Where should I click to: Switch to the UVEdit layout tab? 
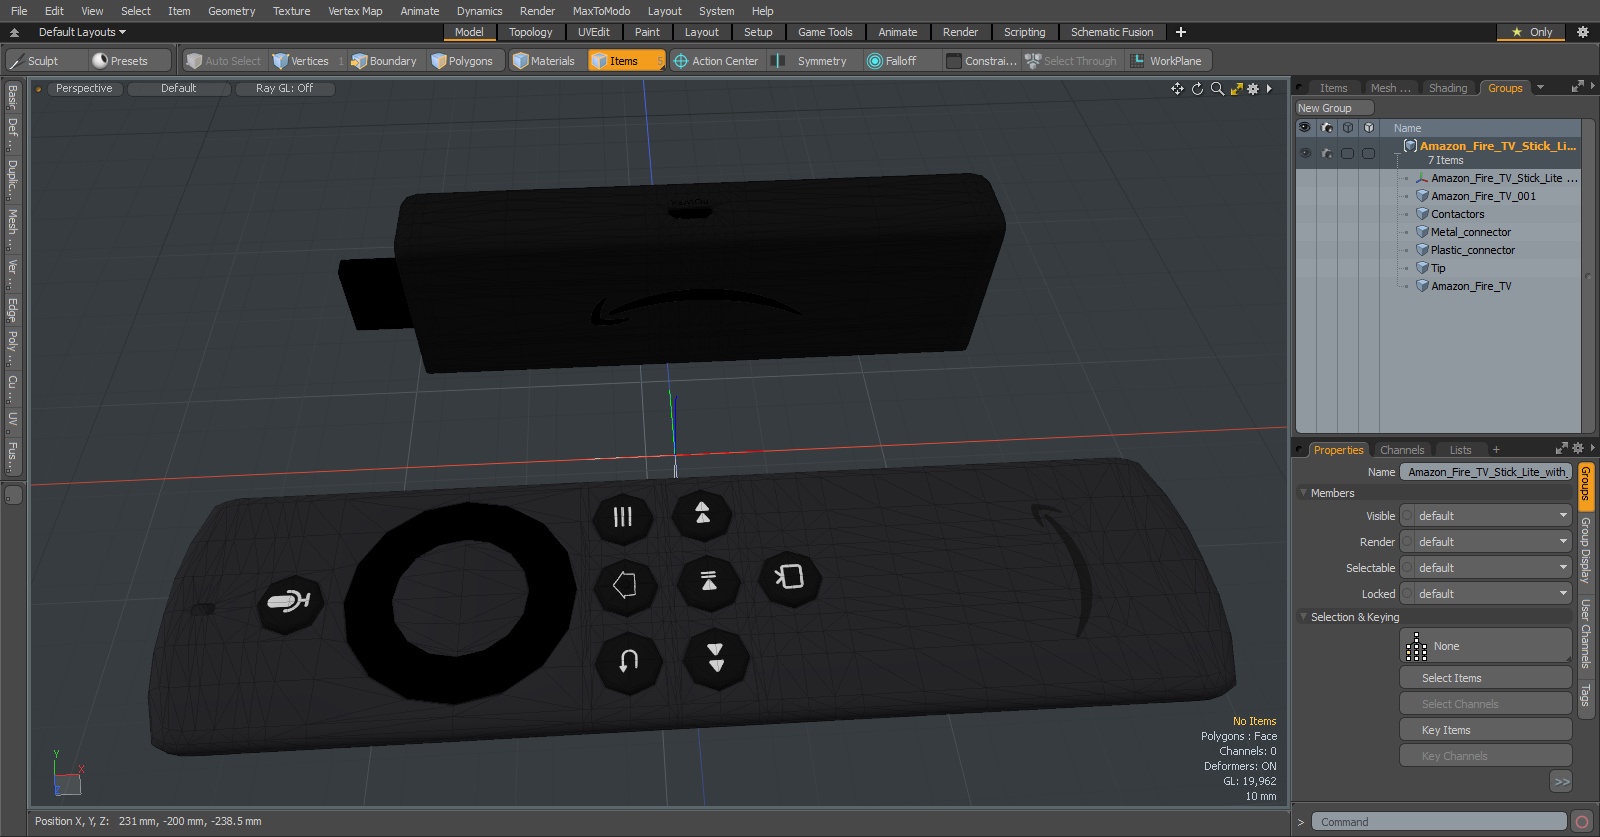coord(594,32)
